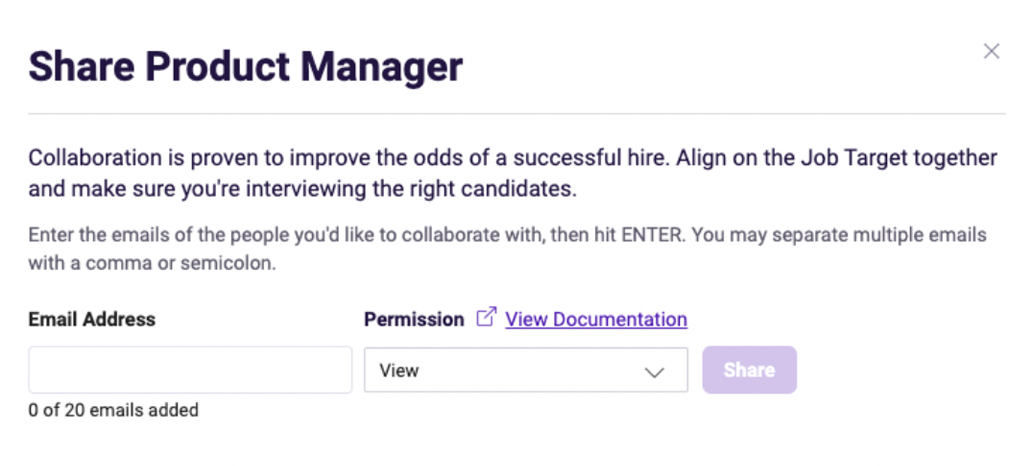Close the Share Product Manager dialog
Image resolution: width=1032 pixels, height=466 pixels.
(991, 51)
